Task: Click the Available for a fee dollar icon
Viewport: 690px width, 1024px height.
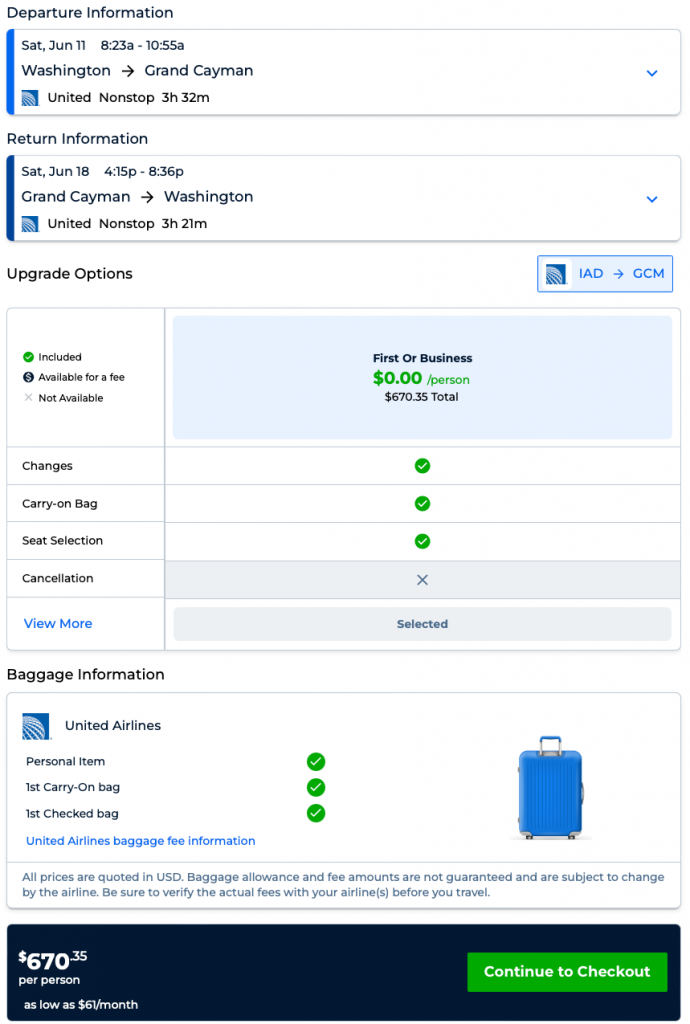Action: pos(28,377)
